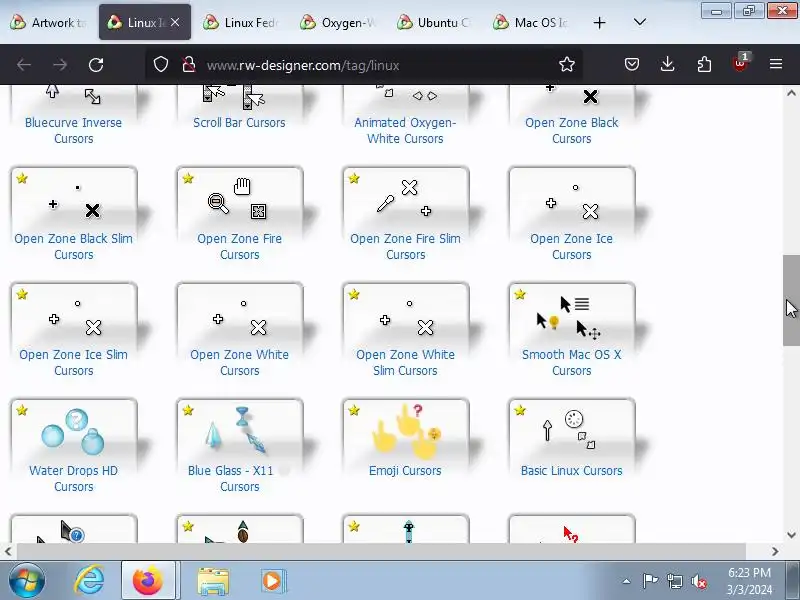Click the muted volume tray icon

pyautogui.click(x=698, y=581)
